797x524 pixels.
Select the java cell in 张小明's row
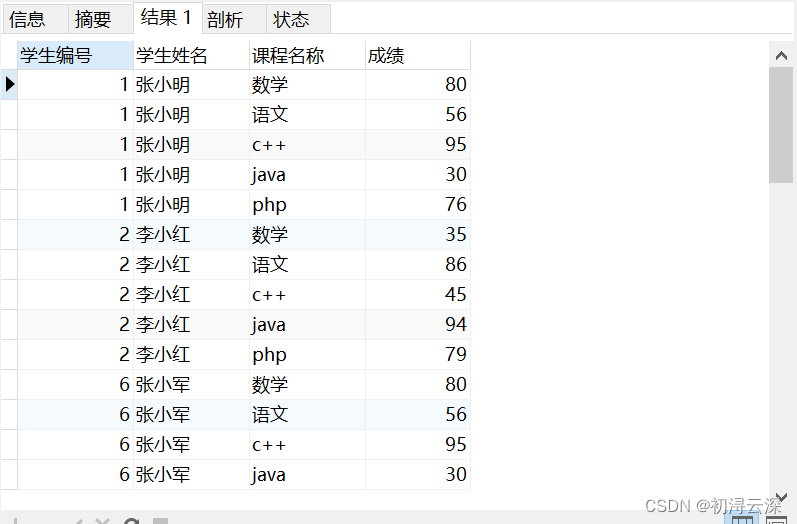point(308,174)
